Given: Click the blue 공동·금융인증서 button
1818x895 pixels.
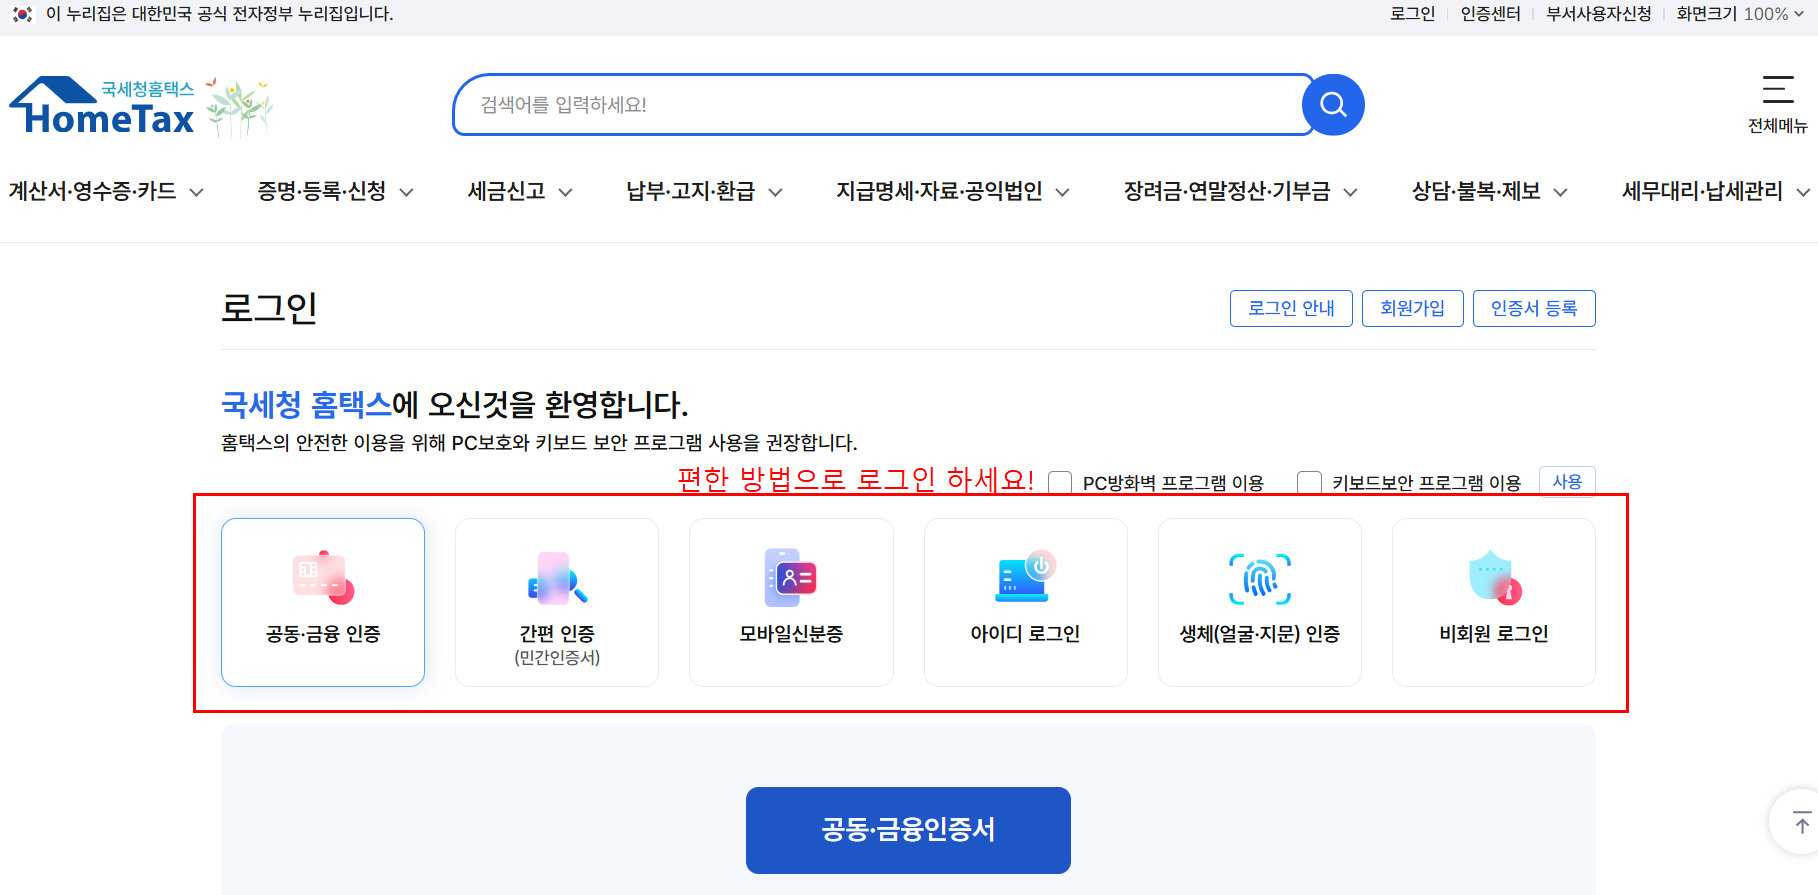Looking at the screenshot, I should click(x=908, y=830).
